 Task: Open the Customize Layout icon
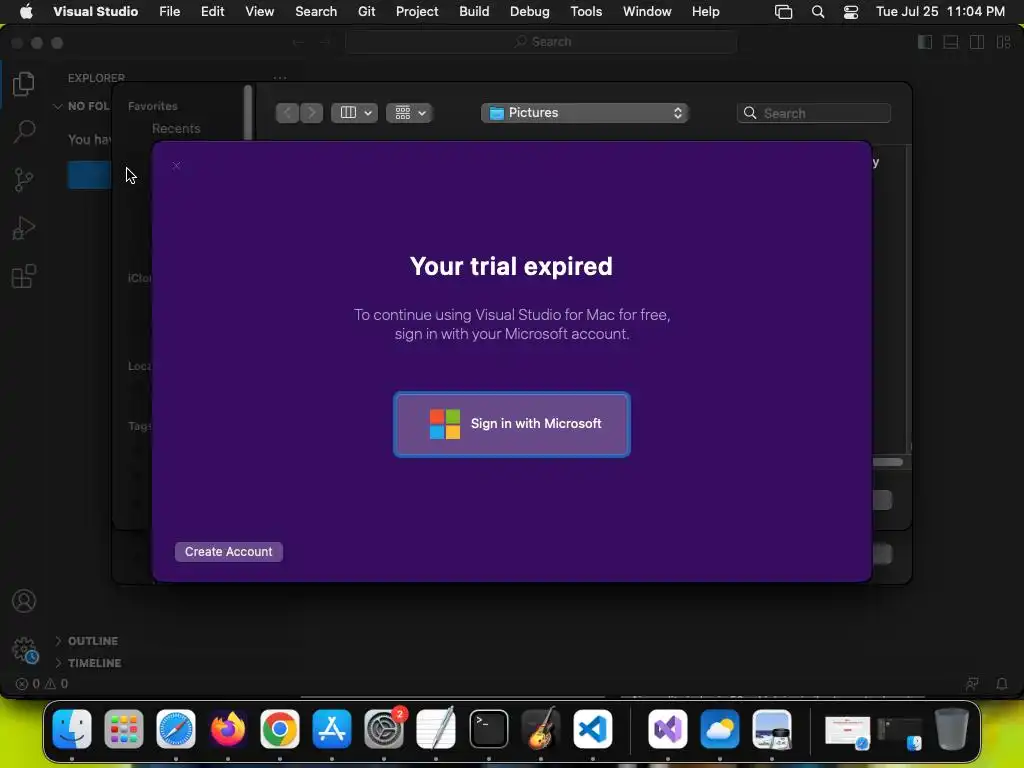(1003, 42)
